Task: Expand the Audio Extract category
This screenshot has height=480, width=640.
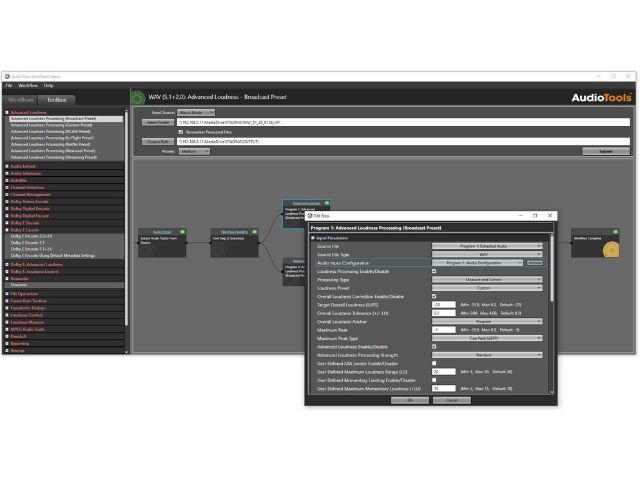Action: [7, 166]
